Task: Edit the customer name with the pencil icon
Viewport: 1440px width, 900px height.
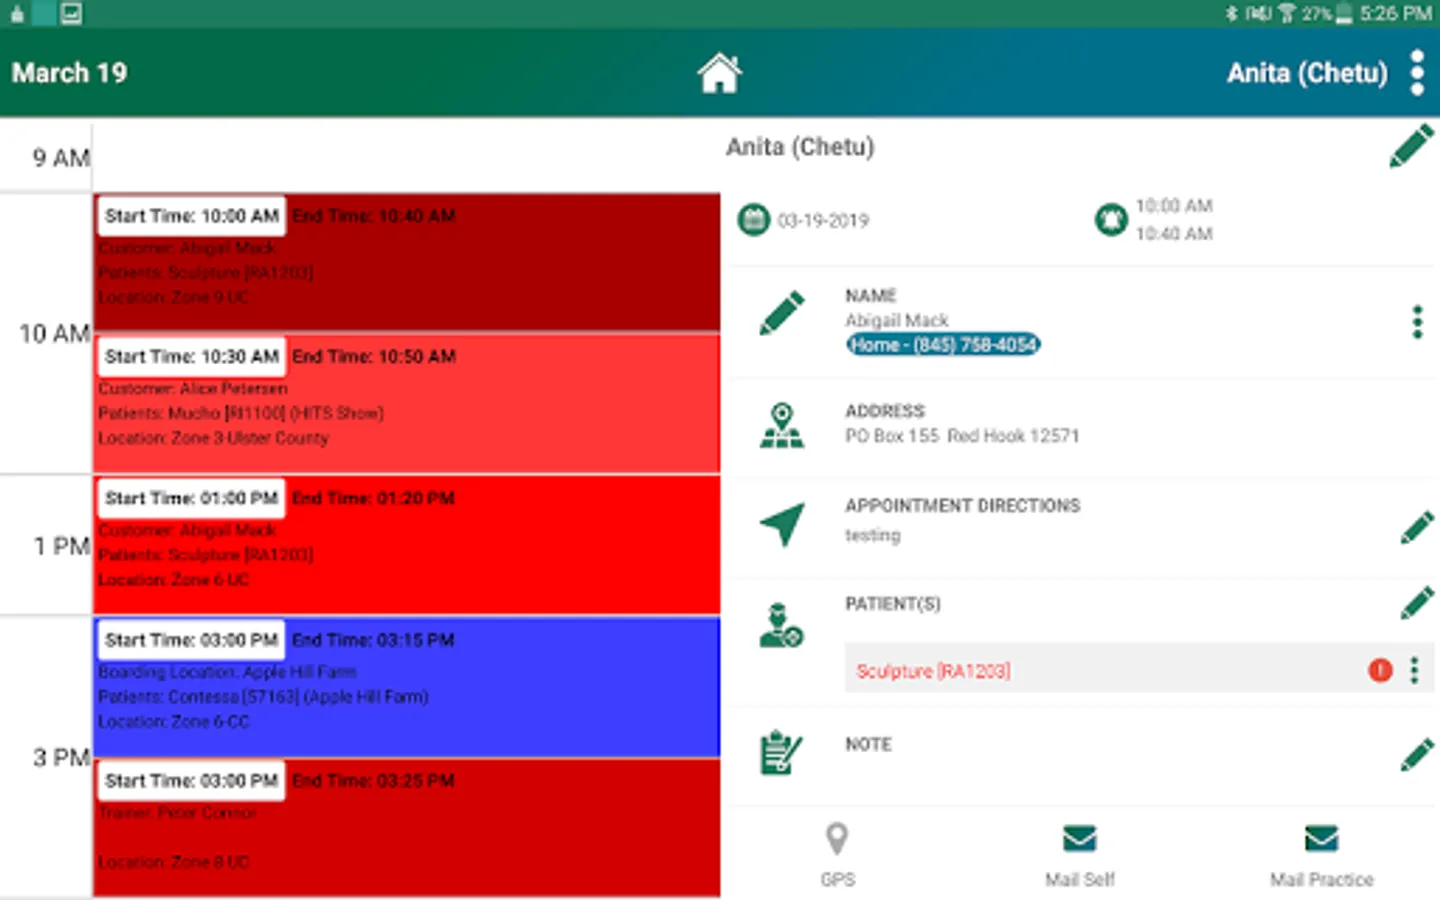Action: click(x=782, y=313)
